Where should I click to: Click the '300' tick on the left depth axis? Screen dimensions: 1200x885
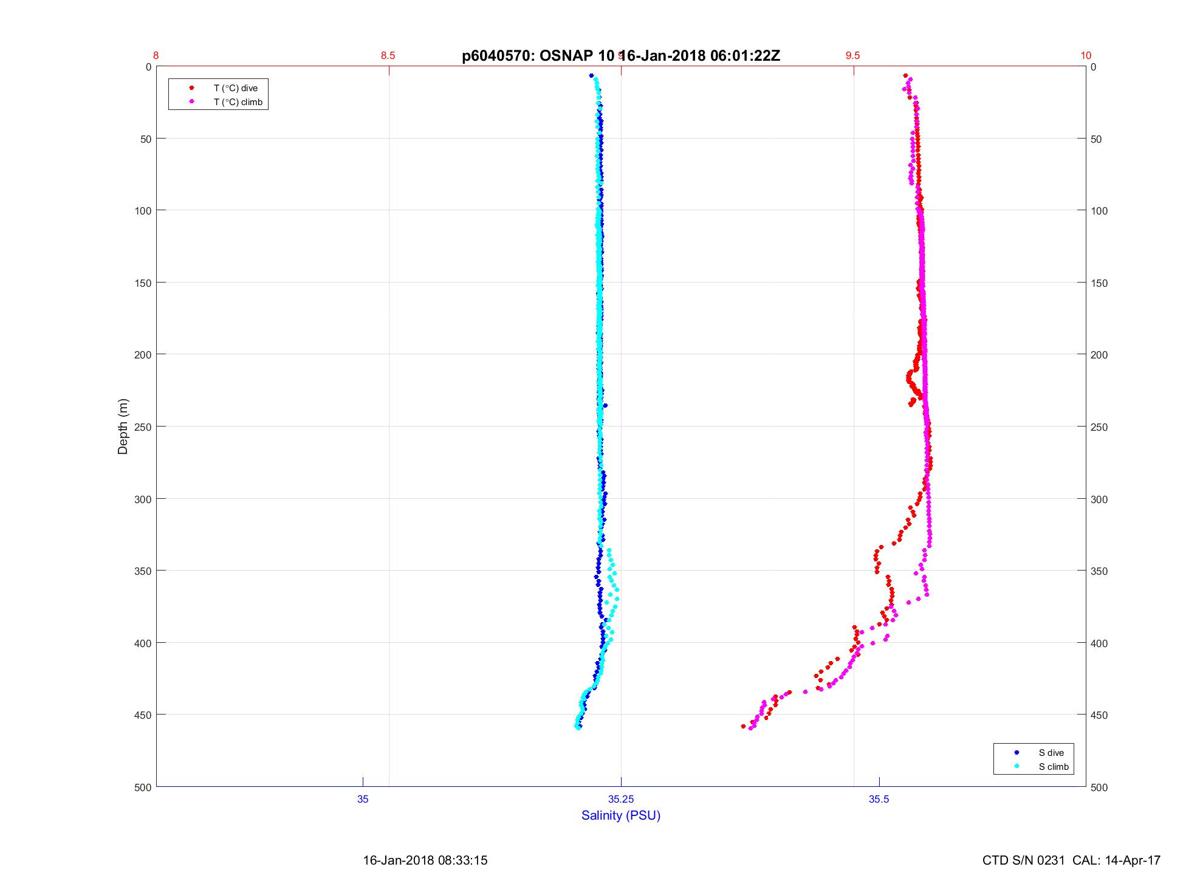(x=142, y=499)
